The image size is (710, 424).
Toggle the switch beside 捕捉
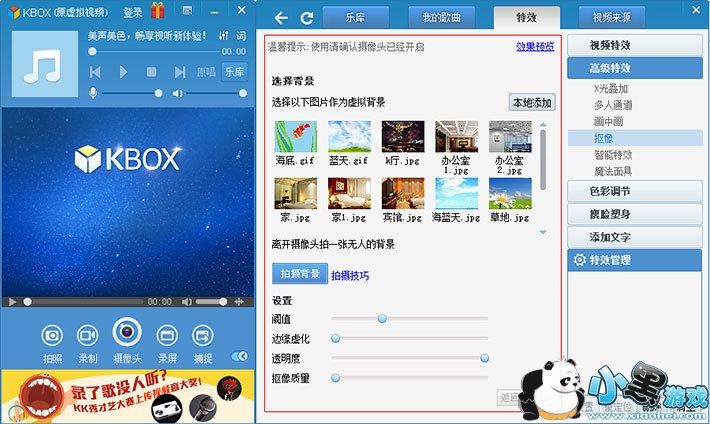point(240,356)
